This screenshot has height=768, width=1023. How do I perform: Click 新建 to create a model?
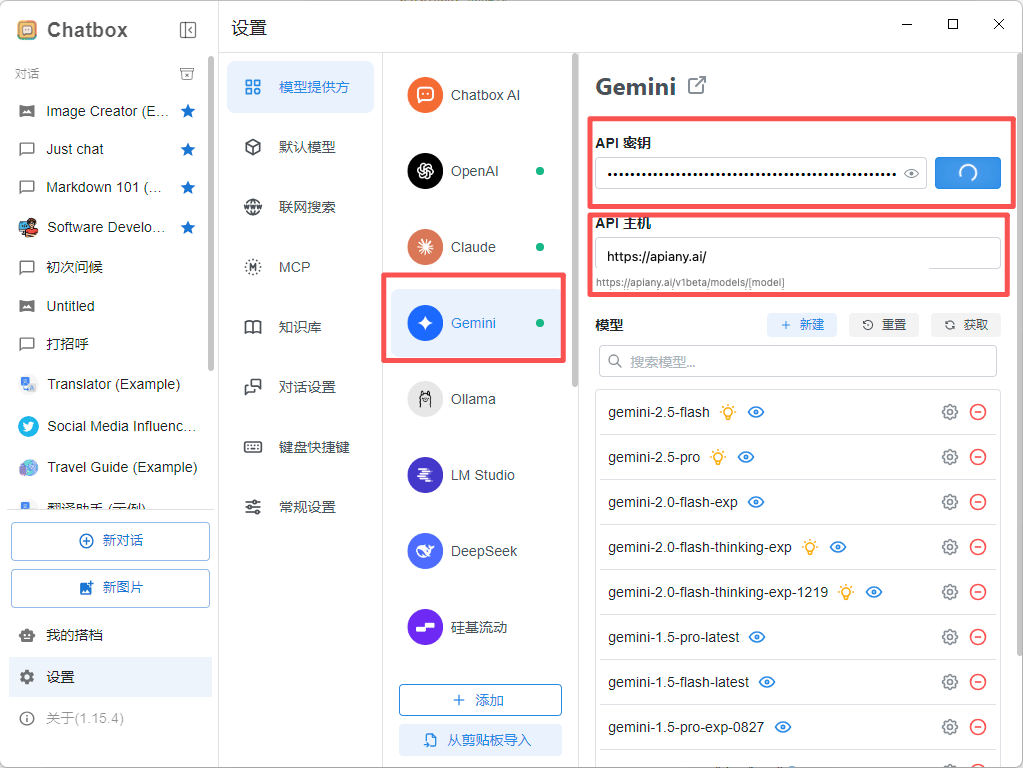(x=802, y=325)
